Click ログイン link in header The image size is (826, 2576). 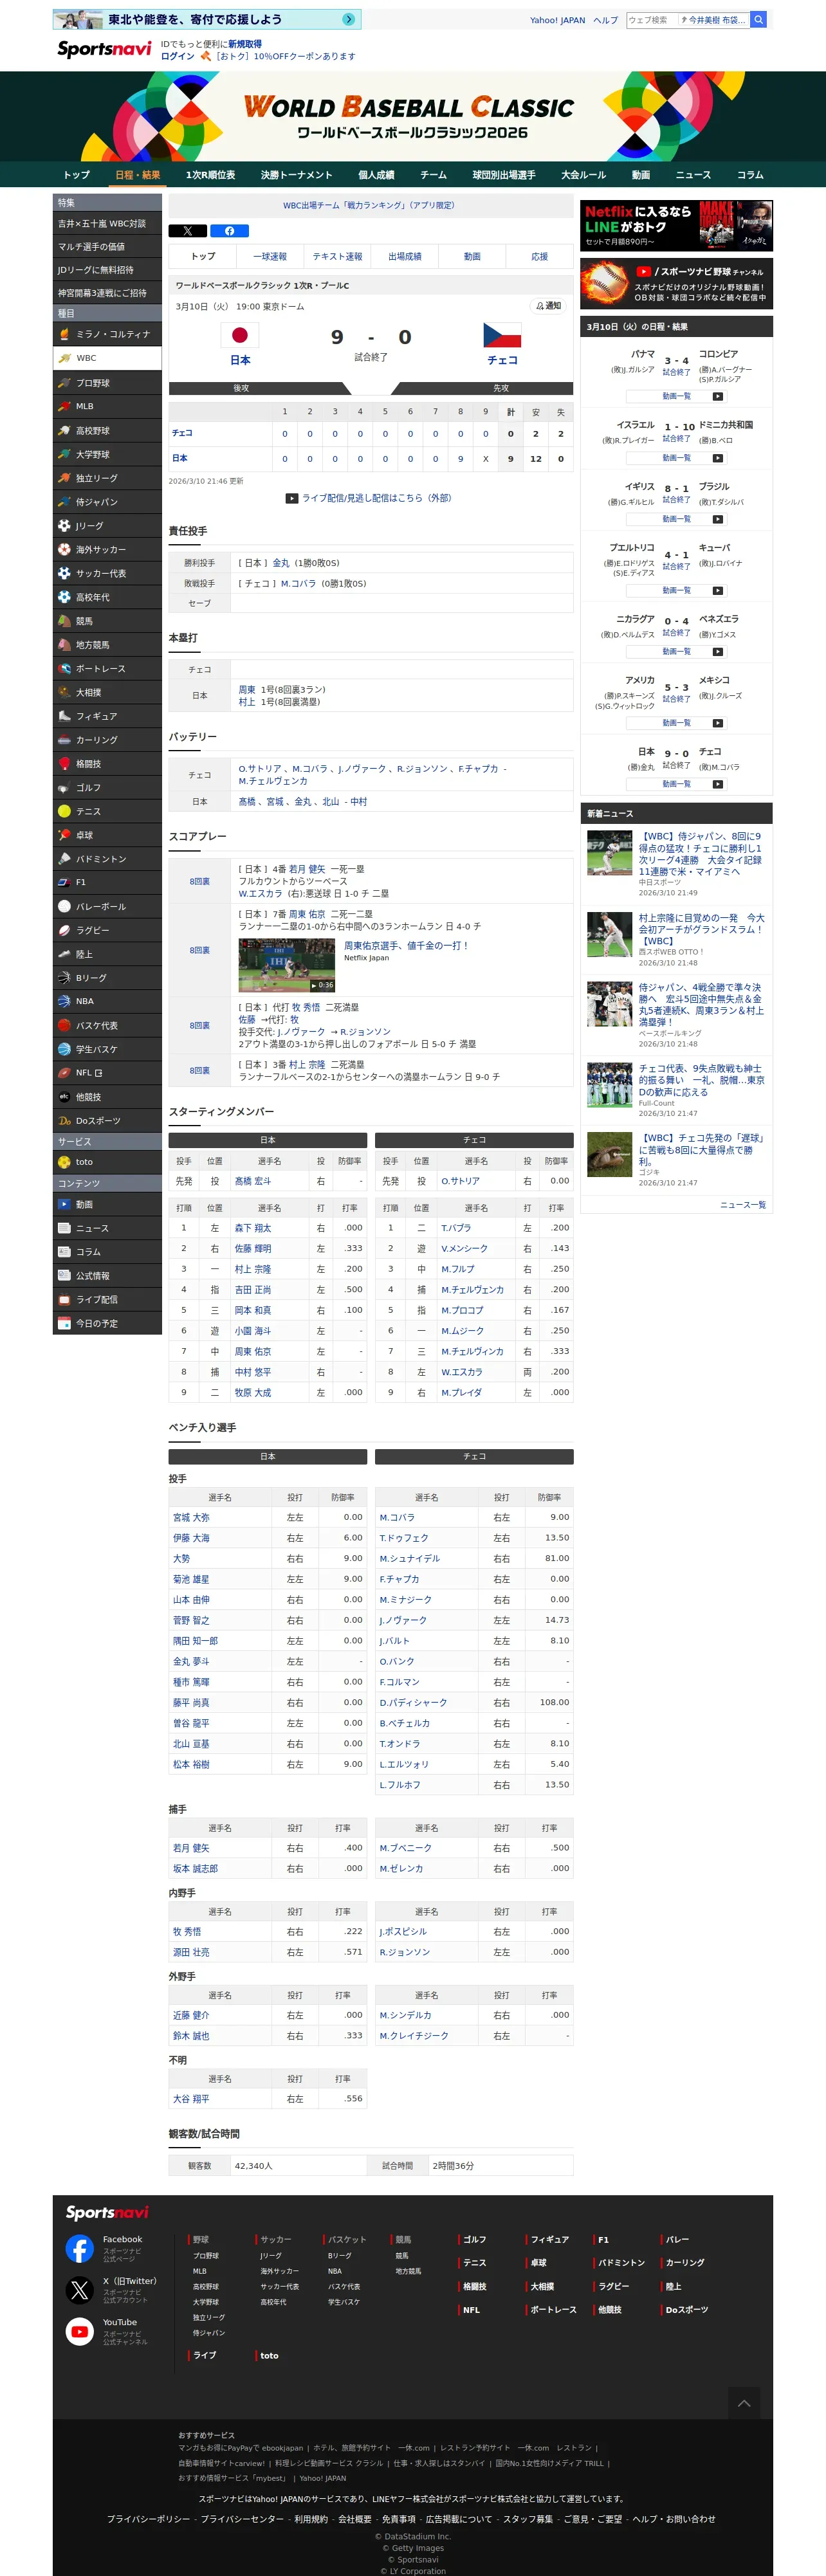tap(178, 56)
